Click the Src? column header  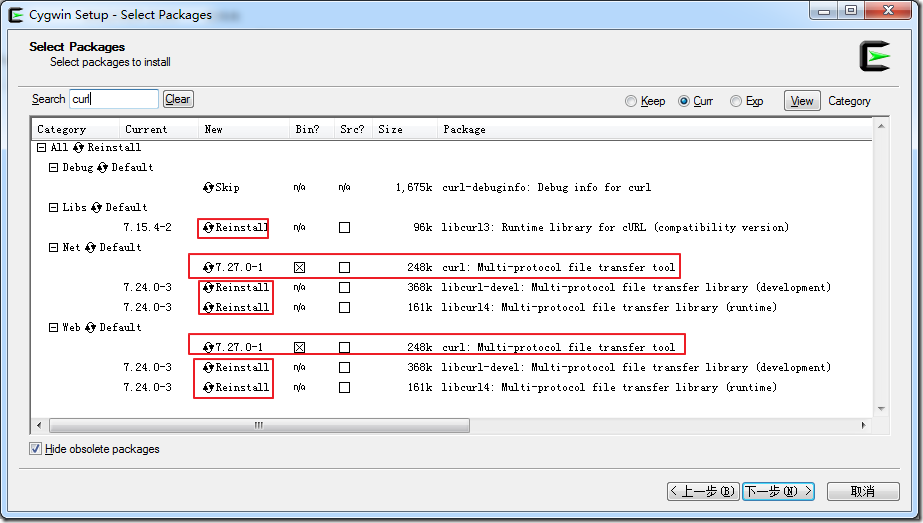pos(353,130)
